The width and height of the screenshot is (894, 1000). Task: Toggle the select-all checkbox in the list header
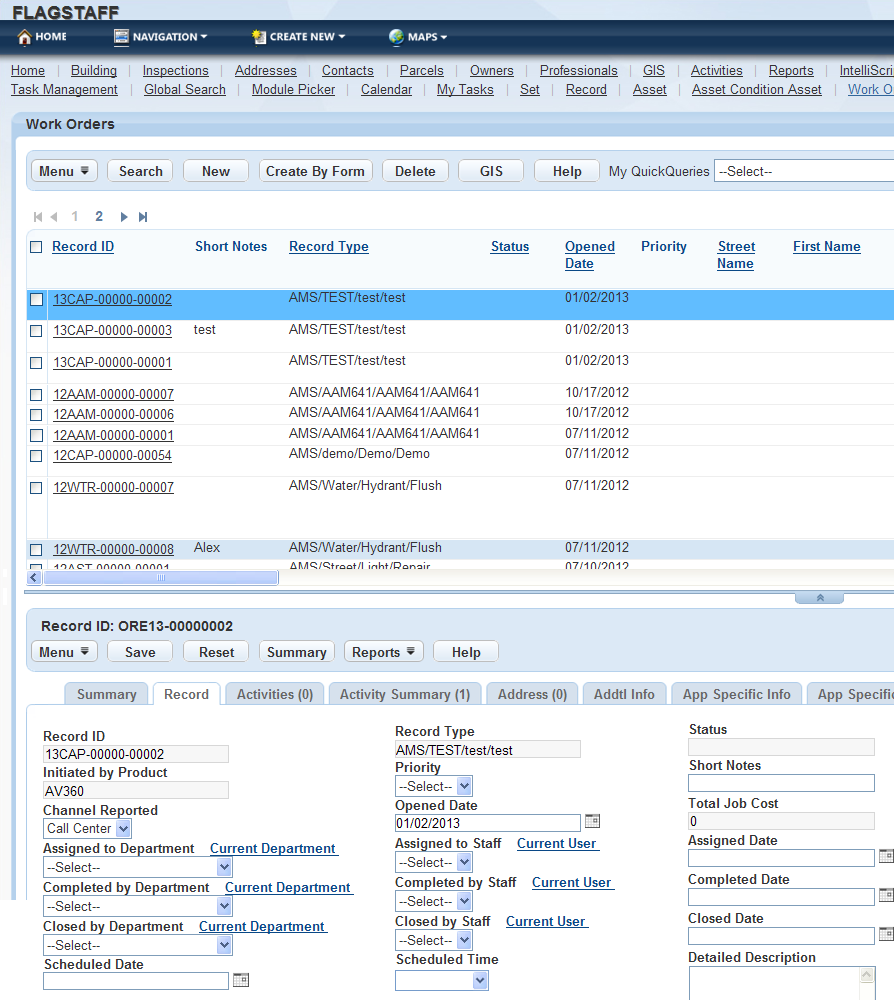(x=36, y=246)
